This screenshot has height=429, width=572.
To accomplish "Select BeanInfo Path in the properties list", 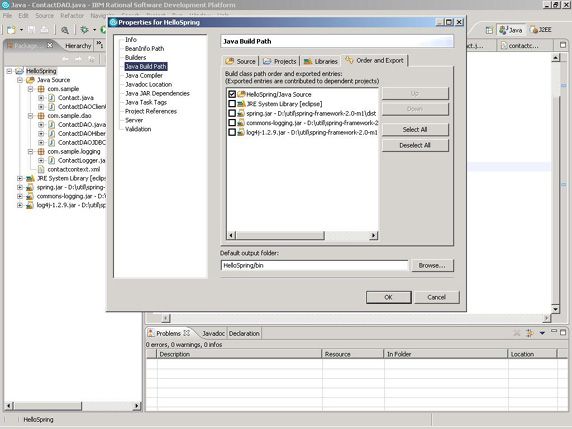I will (x=144, y=49).
